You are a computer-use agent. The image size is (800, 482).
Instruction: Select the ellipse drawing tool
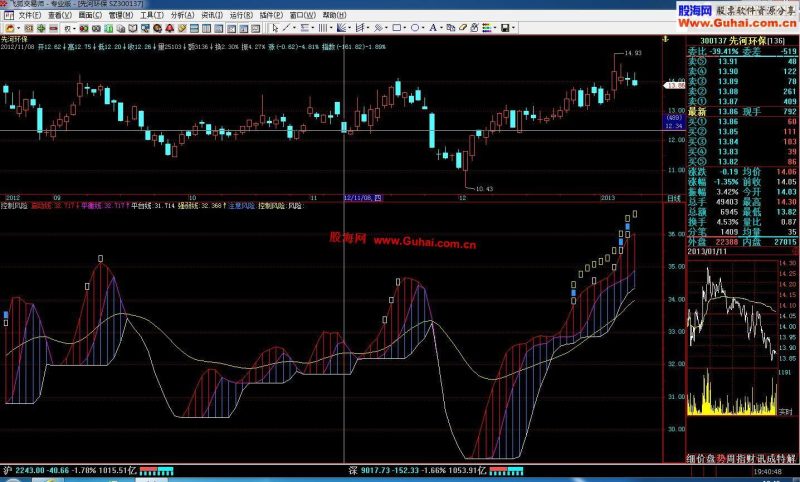click(x=415, y=28)
